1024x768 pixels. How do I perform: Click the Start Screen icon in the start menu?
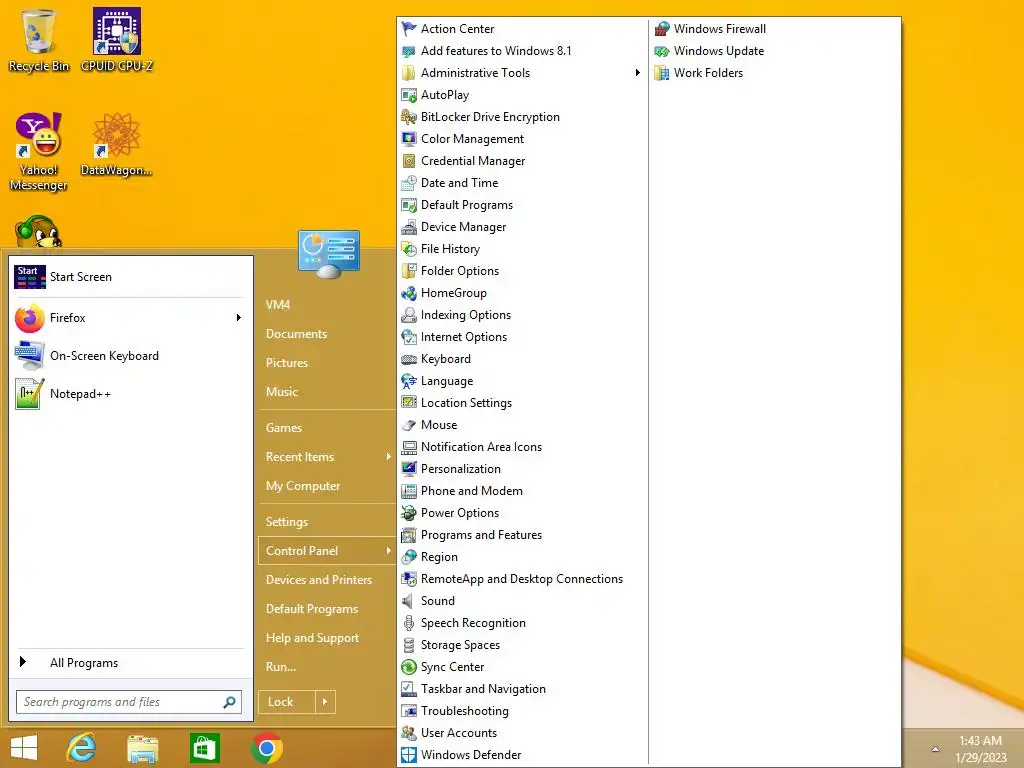(29, 277)
